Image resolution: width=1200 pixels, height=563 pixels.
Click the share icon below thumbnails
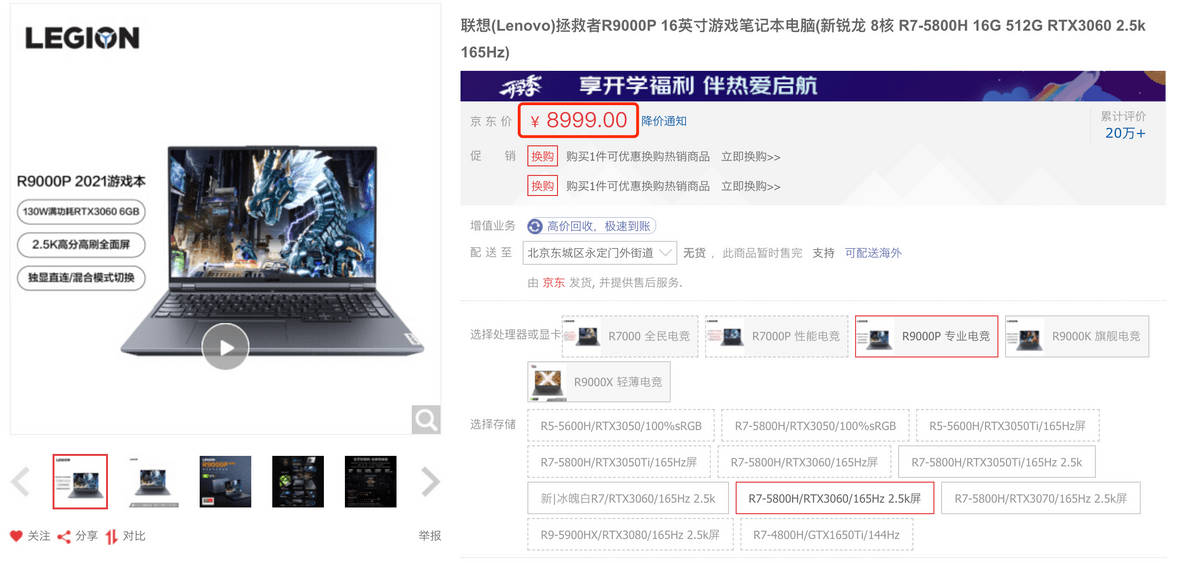click(x=64, y=537)
